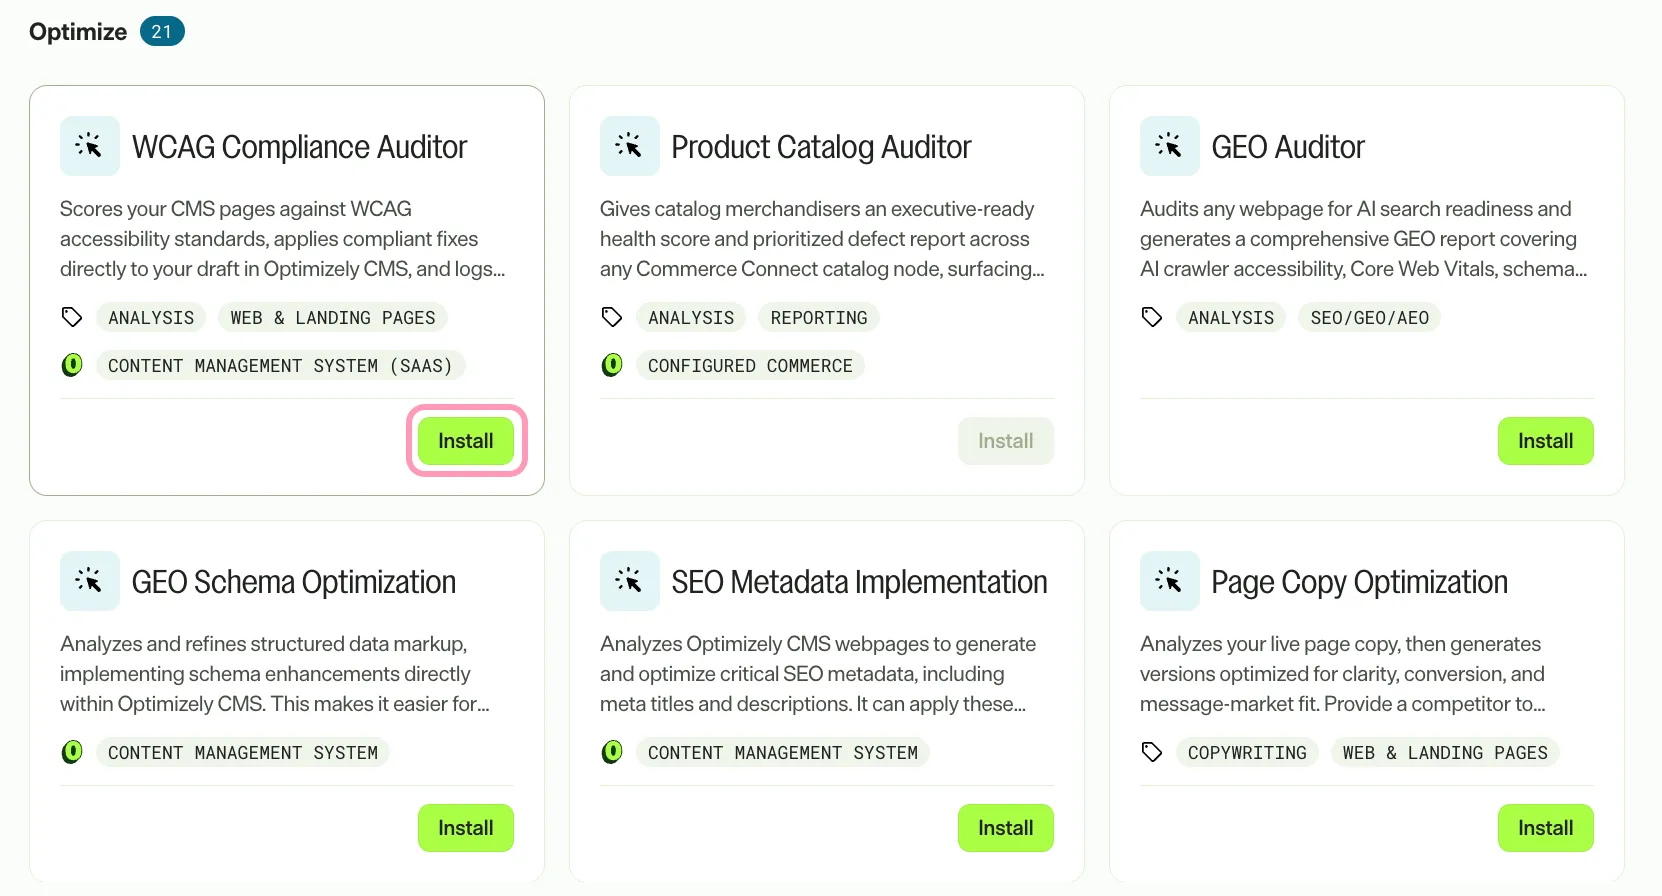Click the Page Copy Optimization agent icon
The width and height of the screenshot is (1662, 896).
point(1170,581)
